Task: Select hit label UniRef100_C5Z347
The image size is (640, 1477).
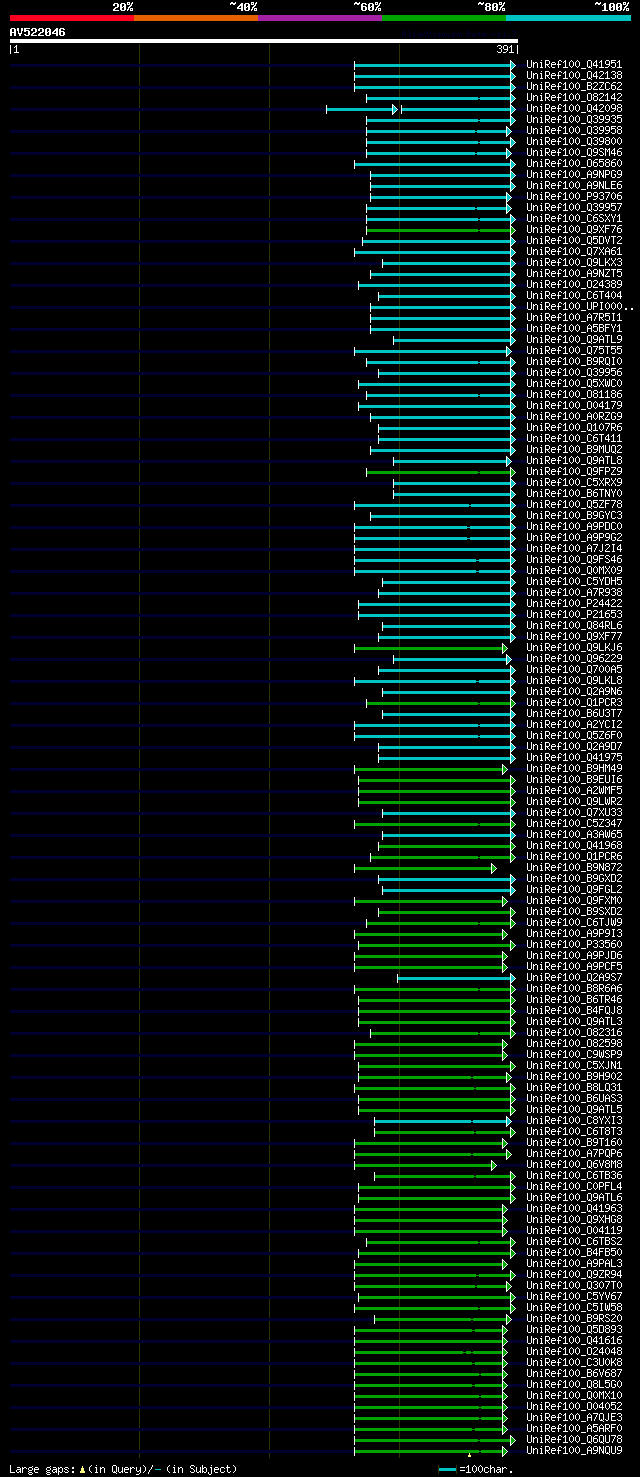Action: pos(574,823)
